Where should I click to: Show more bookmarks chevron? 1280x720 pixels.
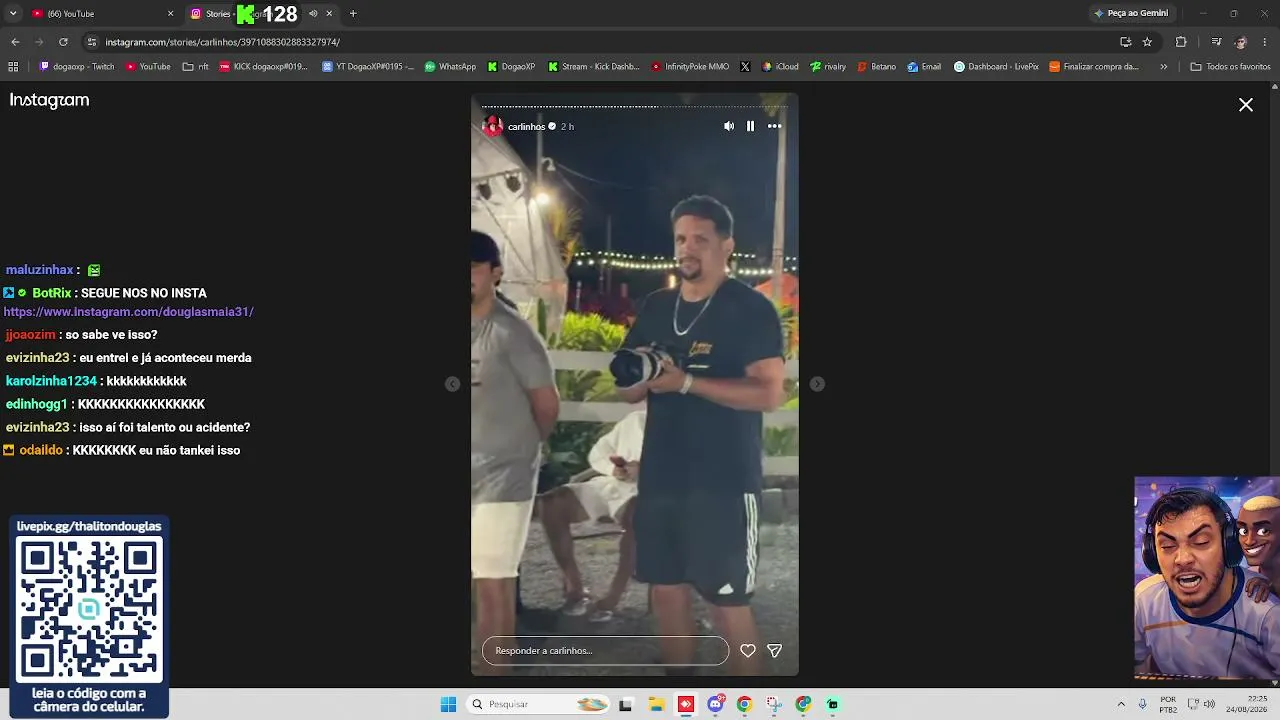[x=1163, y=67]
